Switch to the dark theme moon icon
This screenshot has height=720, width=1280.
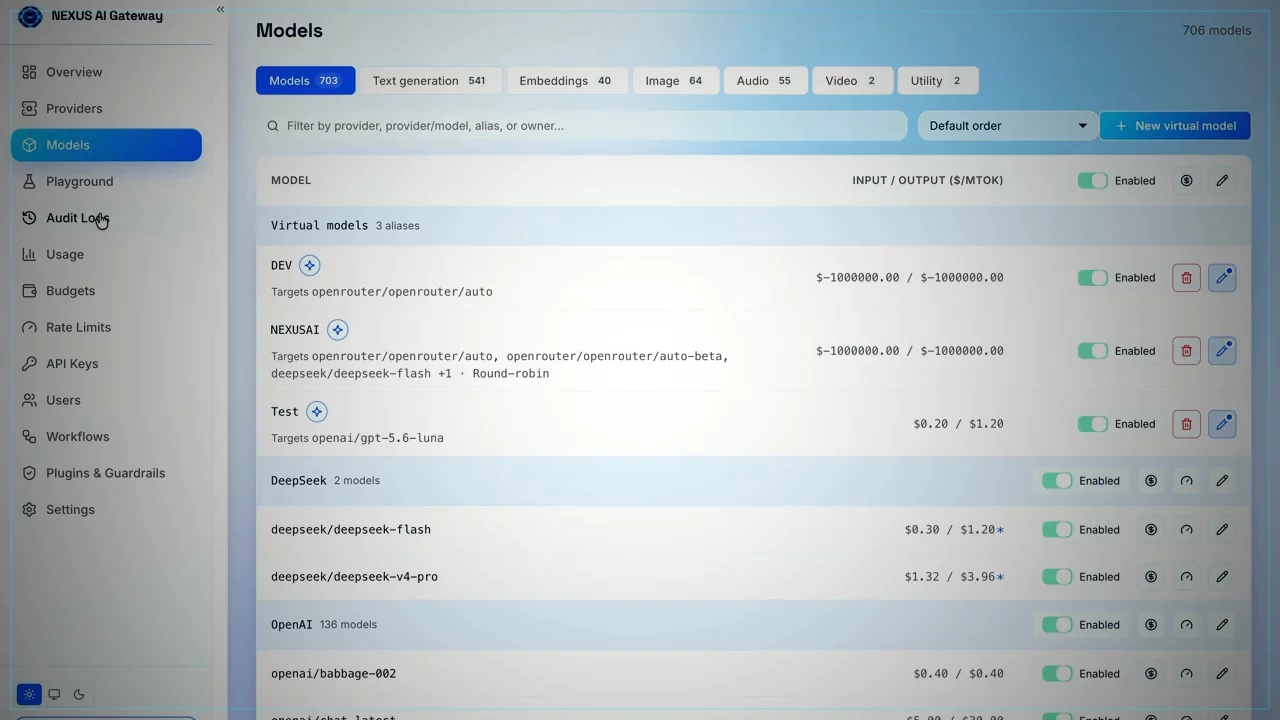79,694
